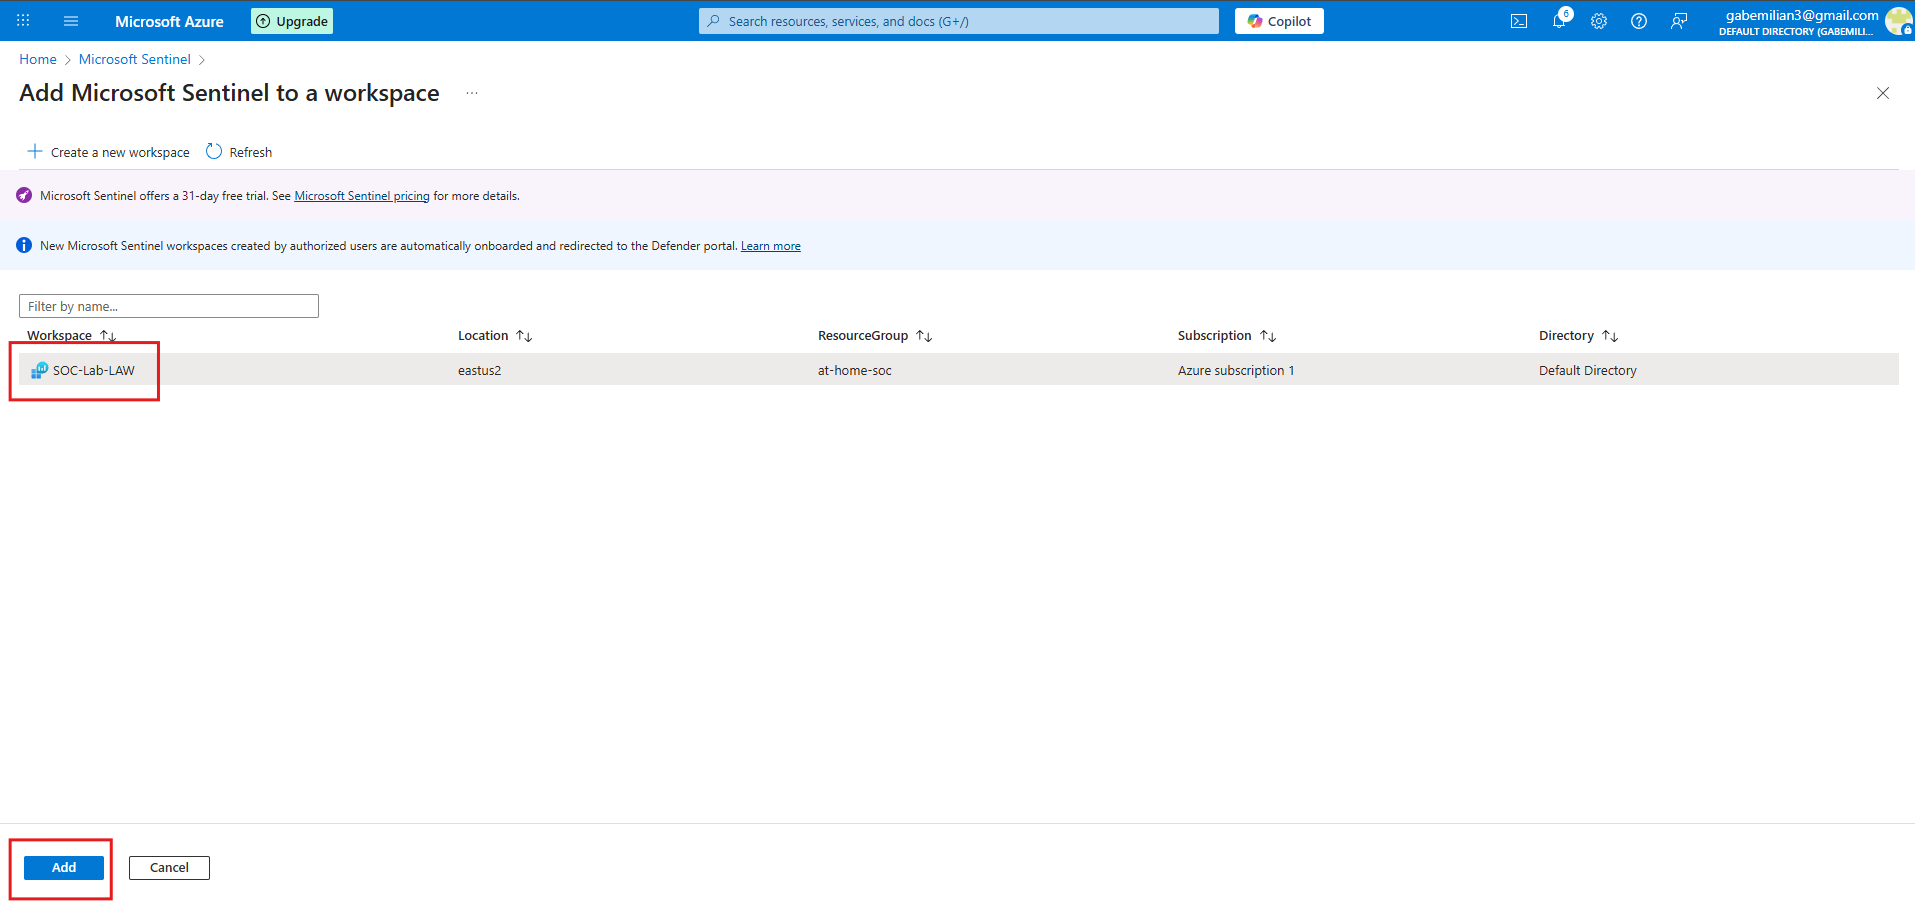Select the SOC-Lab-LAW workspace name

coord(94,370)
